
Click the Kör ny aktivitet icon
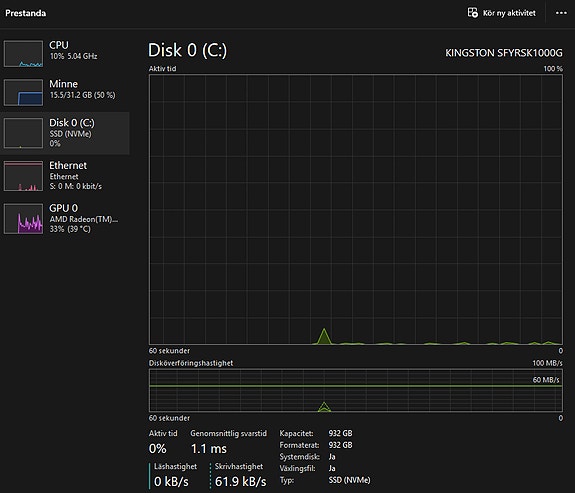point(472,13)
